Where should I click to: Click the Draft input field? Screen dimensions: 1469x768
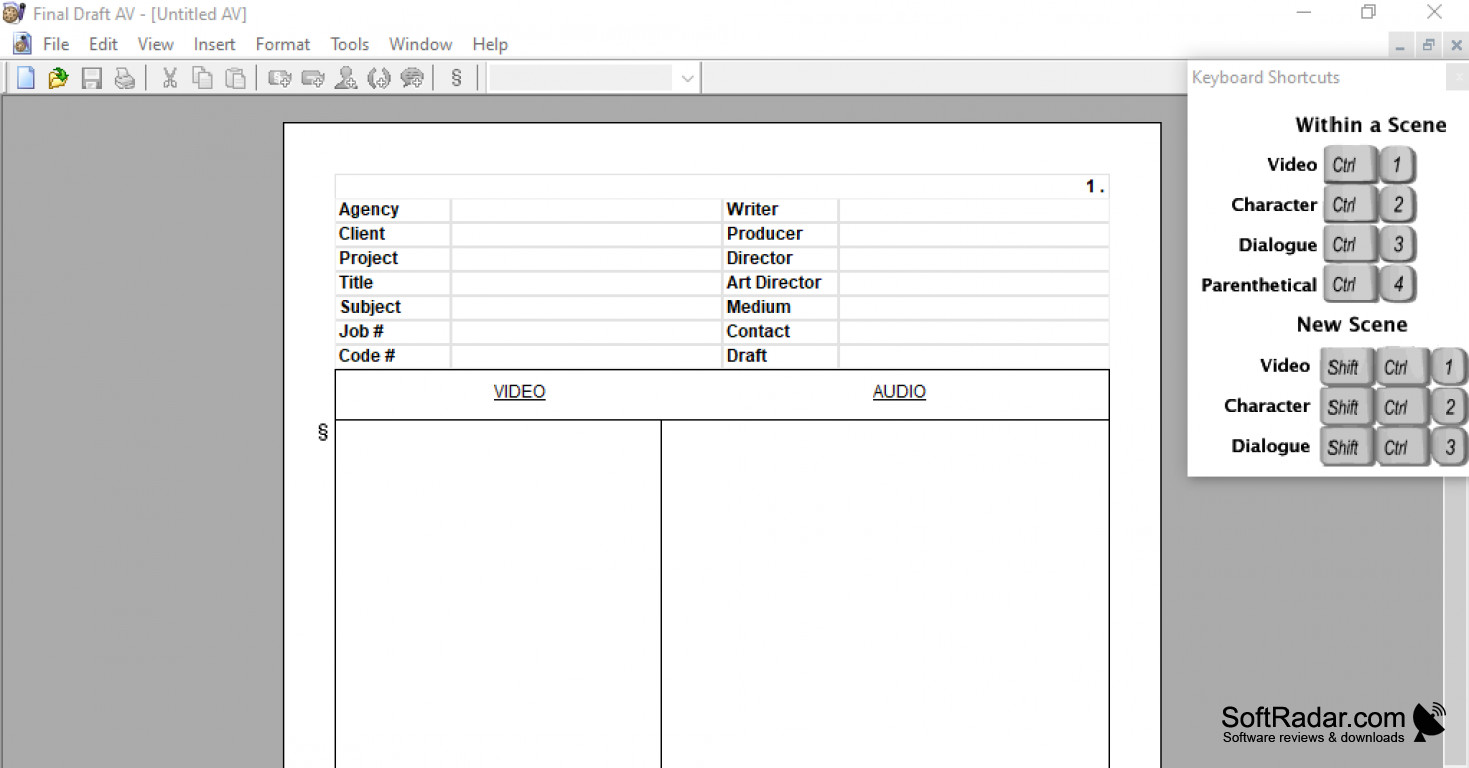click(x=974, y=356)
